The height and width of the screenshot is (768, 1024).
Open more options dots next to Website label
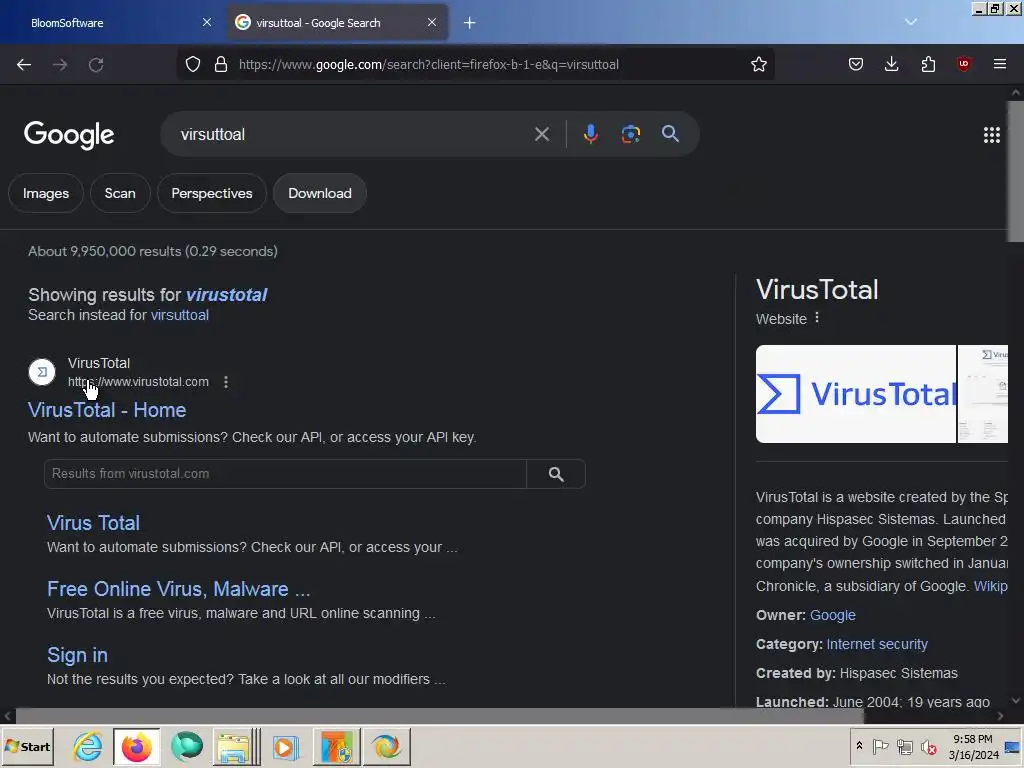pyautogui.click(x=817, y=318)
